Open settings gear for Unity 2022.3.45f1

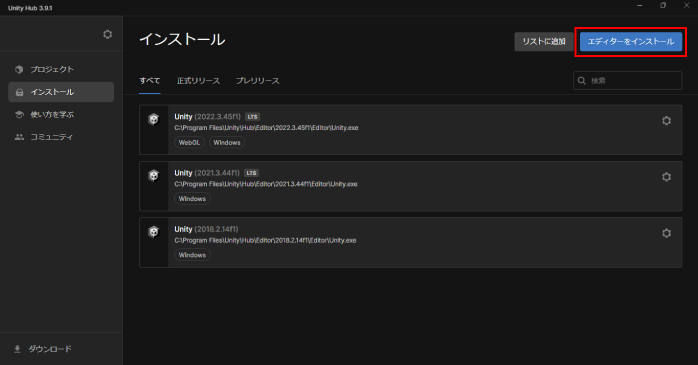point(666,121)
